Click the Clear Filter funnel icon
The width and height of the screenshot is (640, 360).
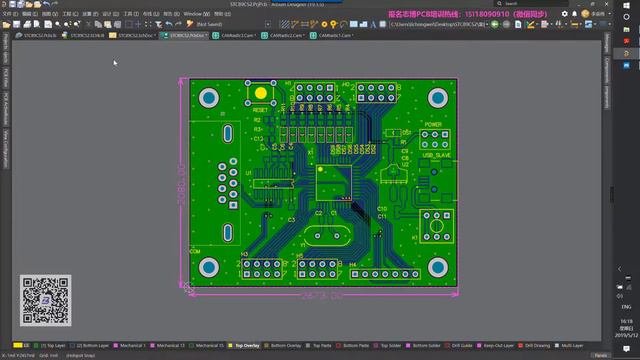(159, 24)
